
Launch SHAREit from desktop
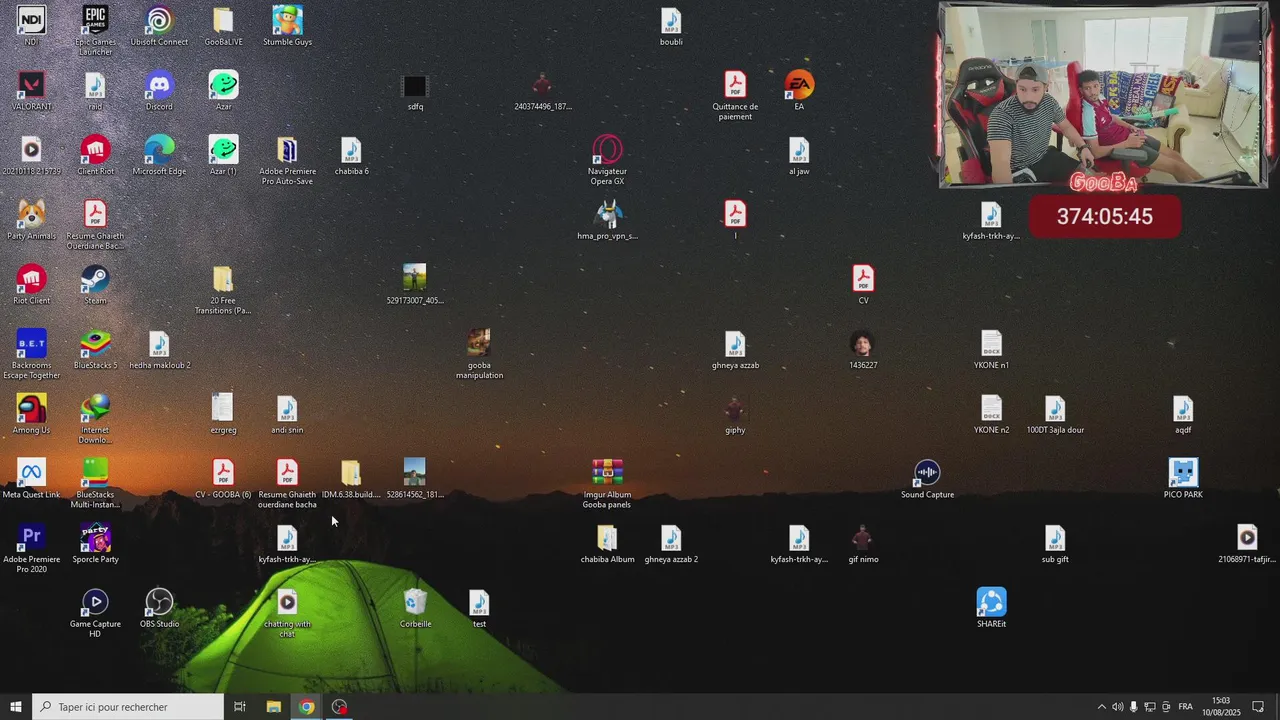click(991, 604)
